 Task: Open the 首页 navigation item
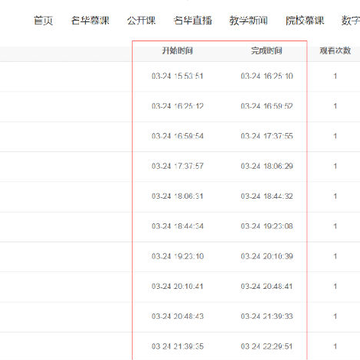click(43, 21)
